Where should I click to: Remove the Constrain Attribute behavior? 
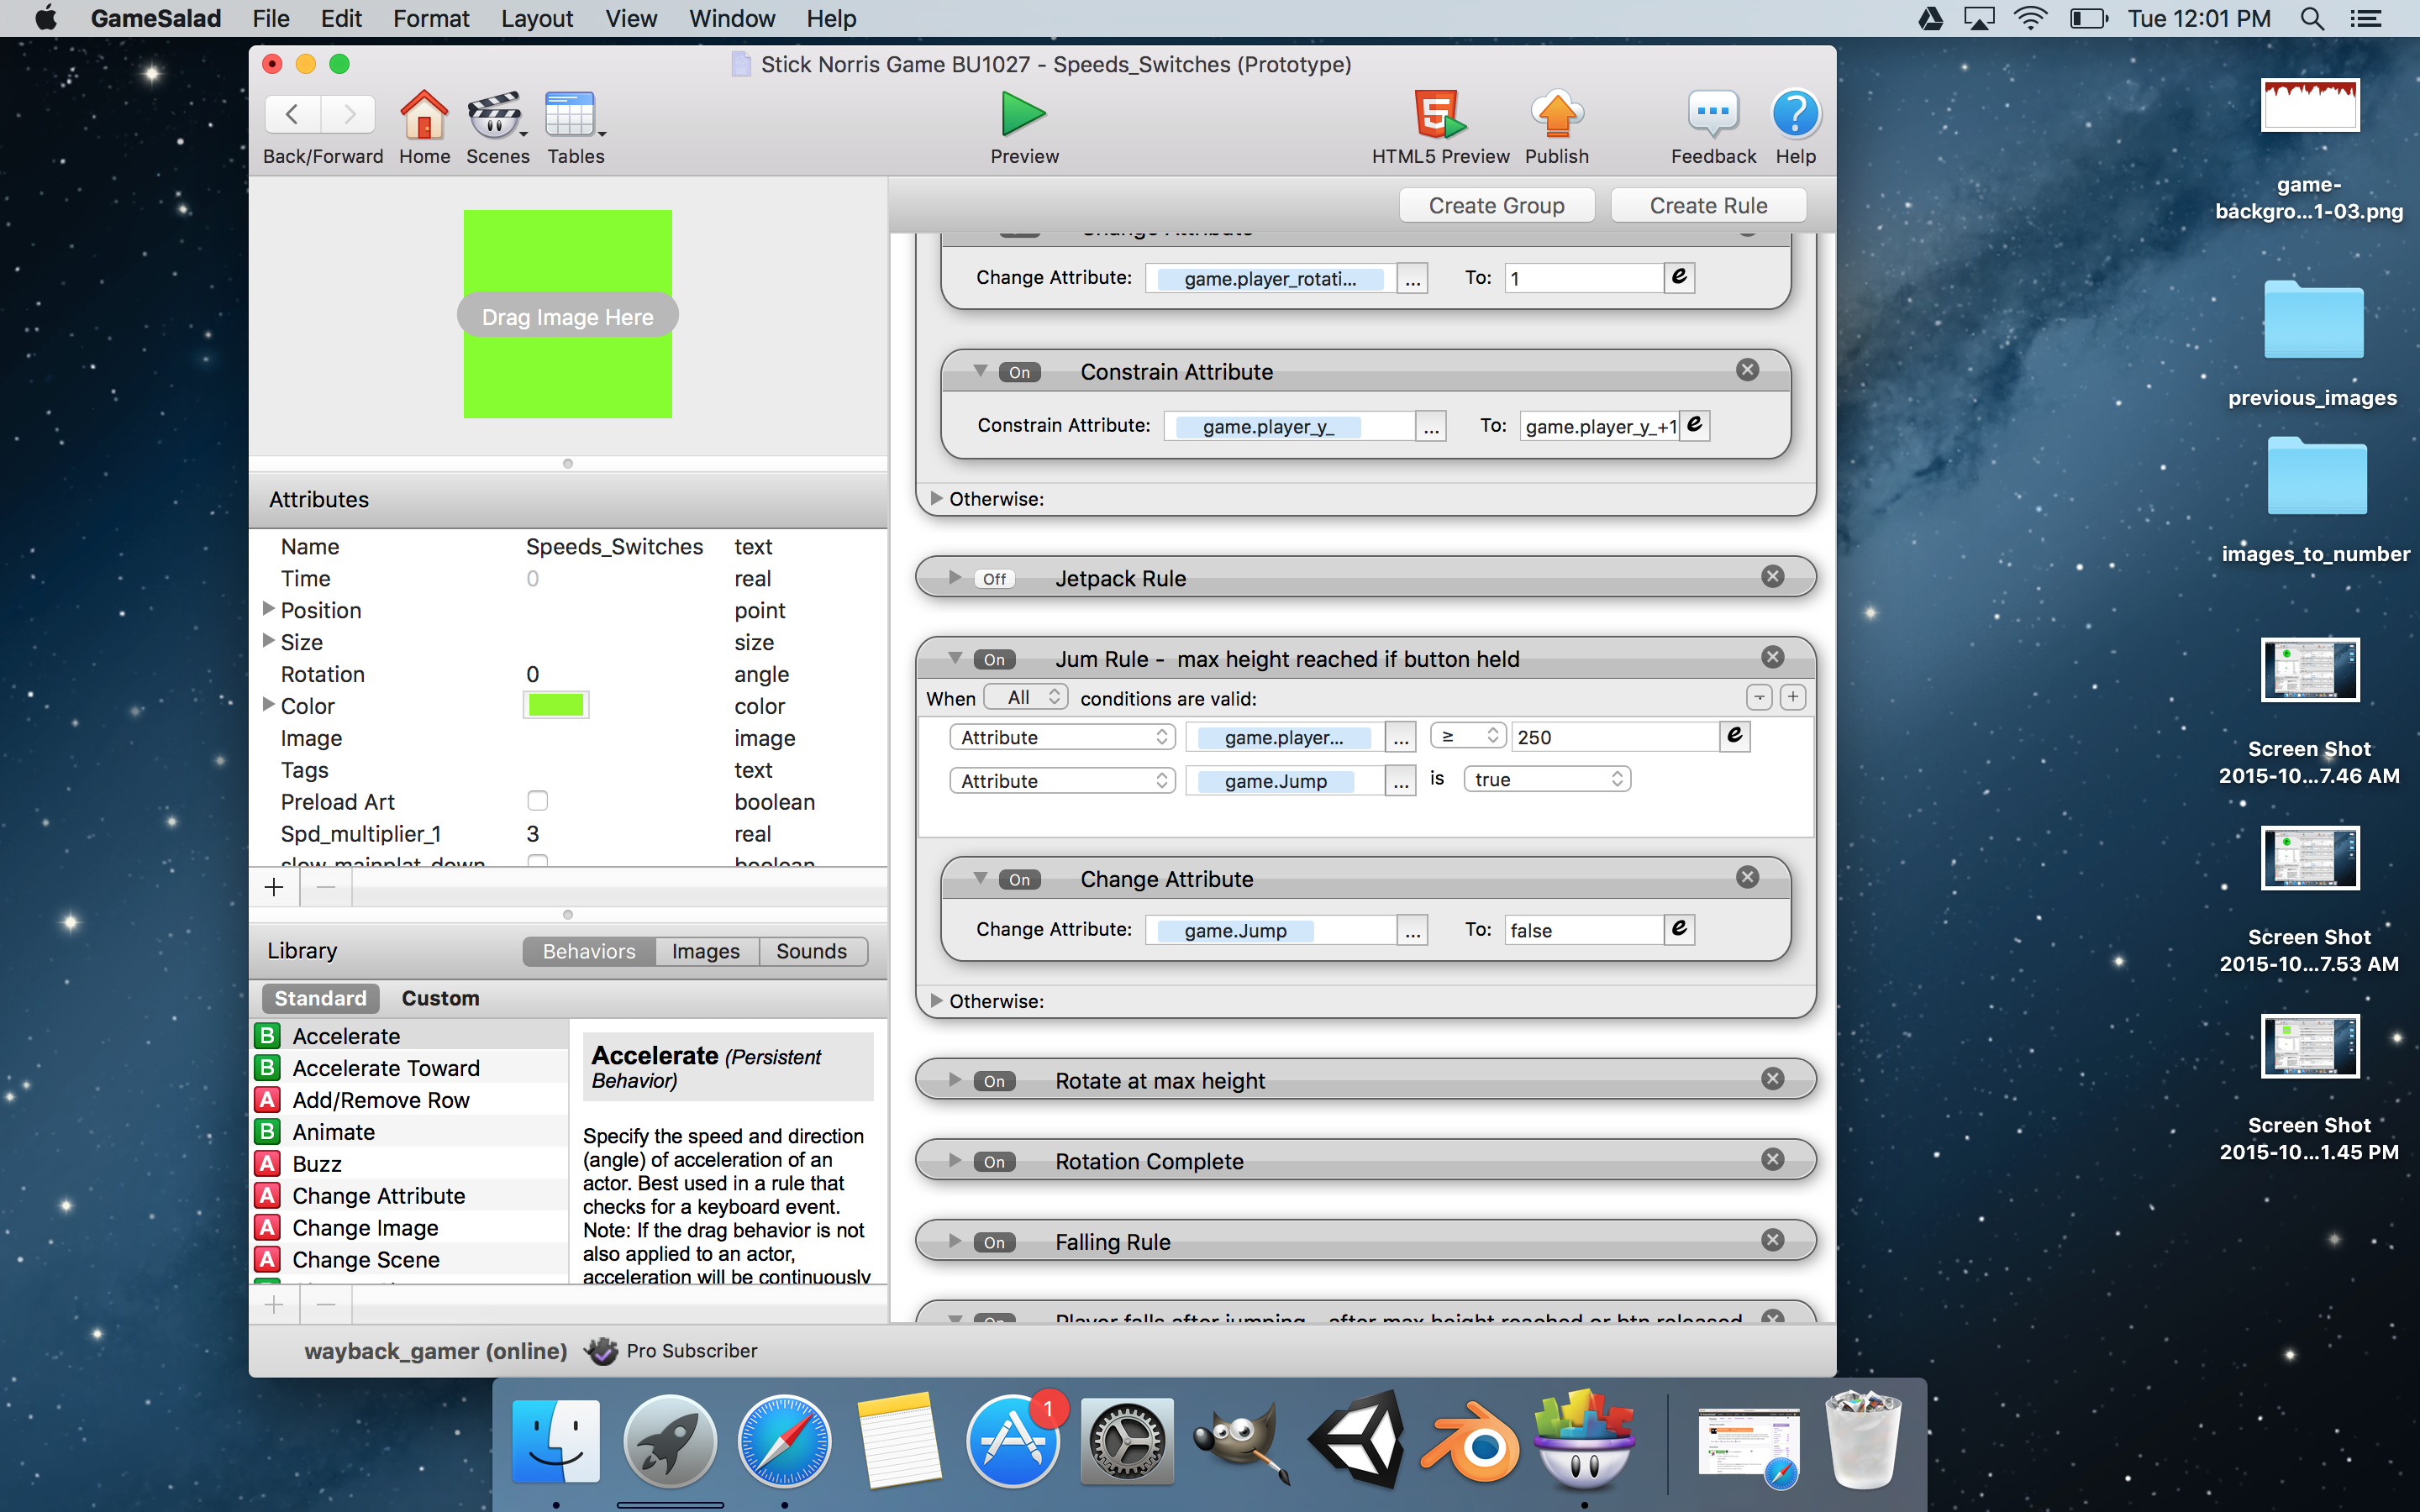pyautogui.click(x=1747, y=370)
